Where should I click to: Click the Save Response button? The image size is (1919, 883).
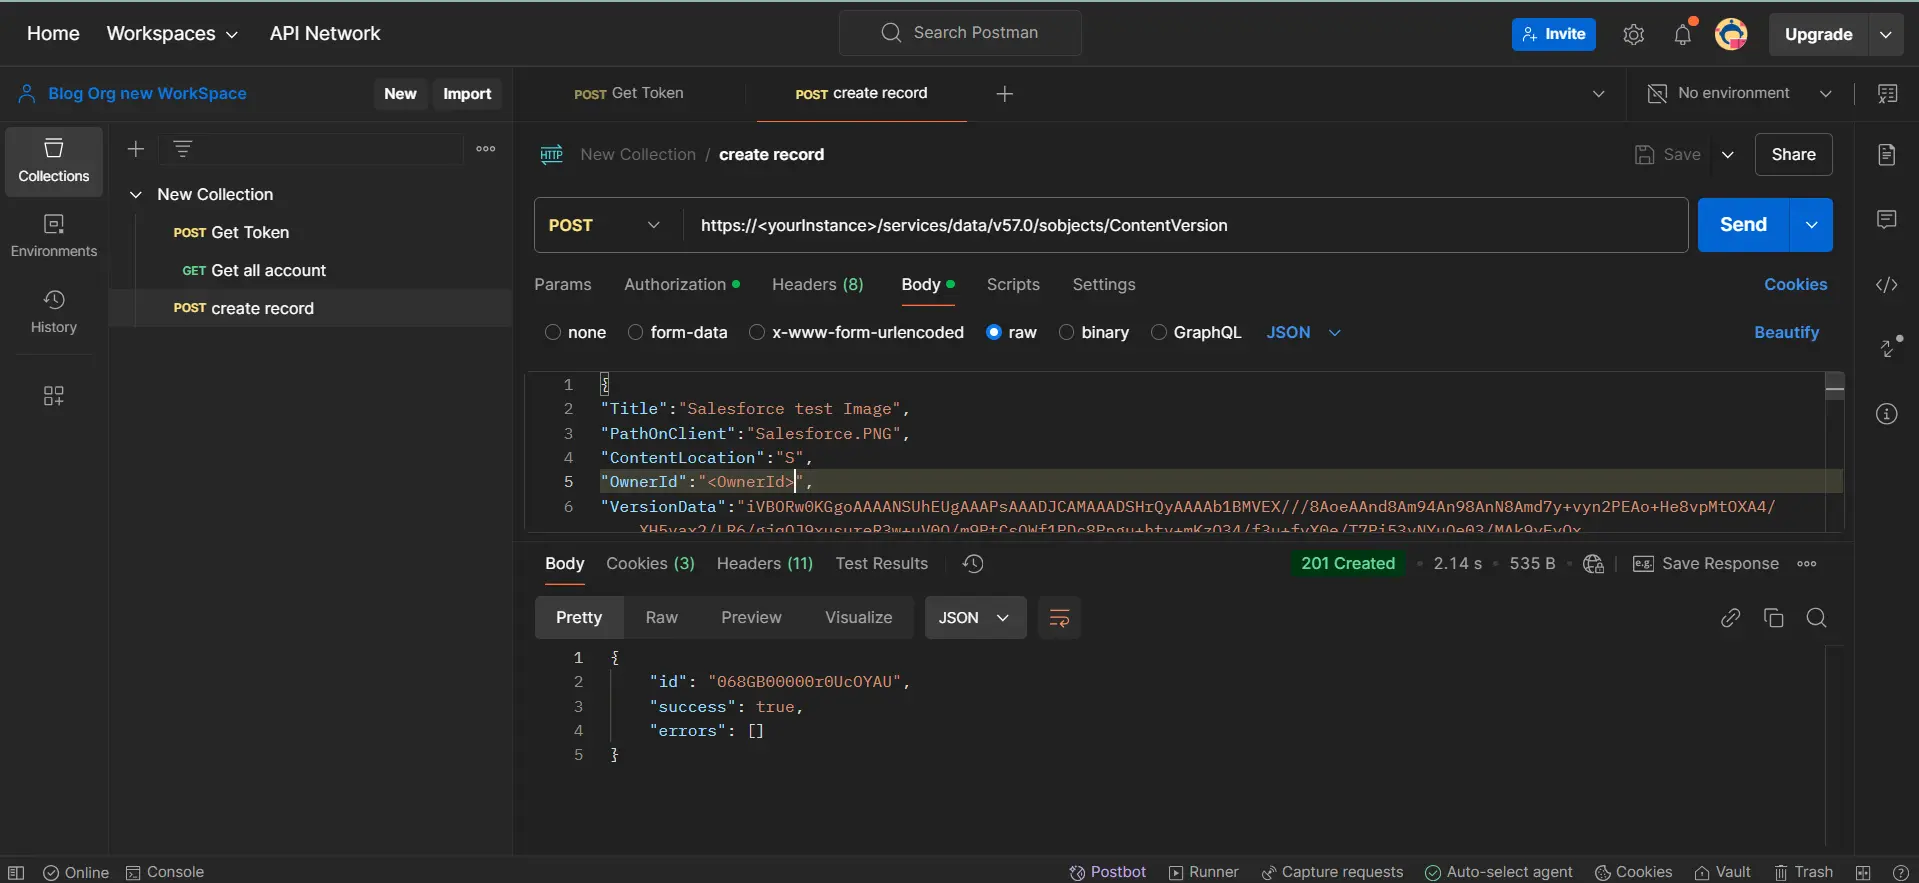point(1706,564)
